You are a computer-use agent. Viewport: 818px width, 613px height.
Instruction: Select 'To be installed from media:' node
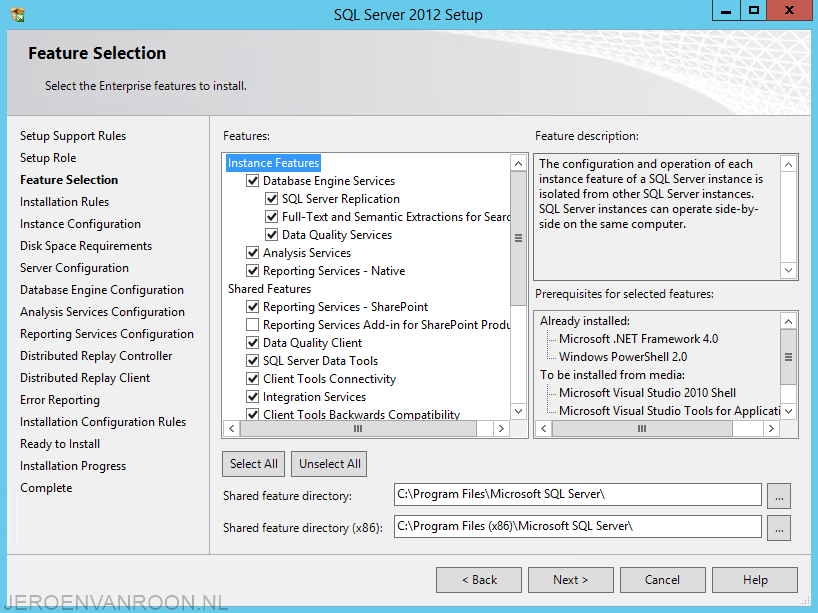point(612,375)
